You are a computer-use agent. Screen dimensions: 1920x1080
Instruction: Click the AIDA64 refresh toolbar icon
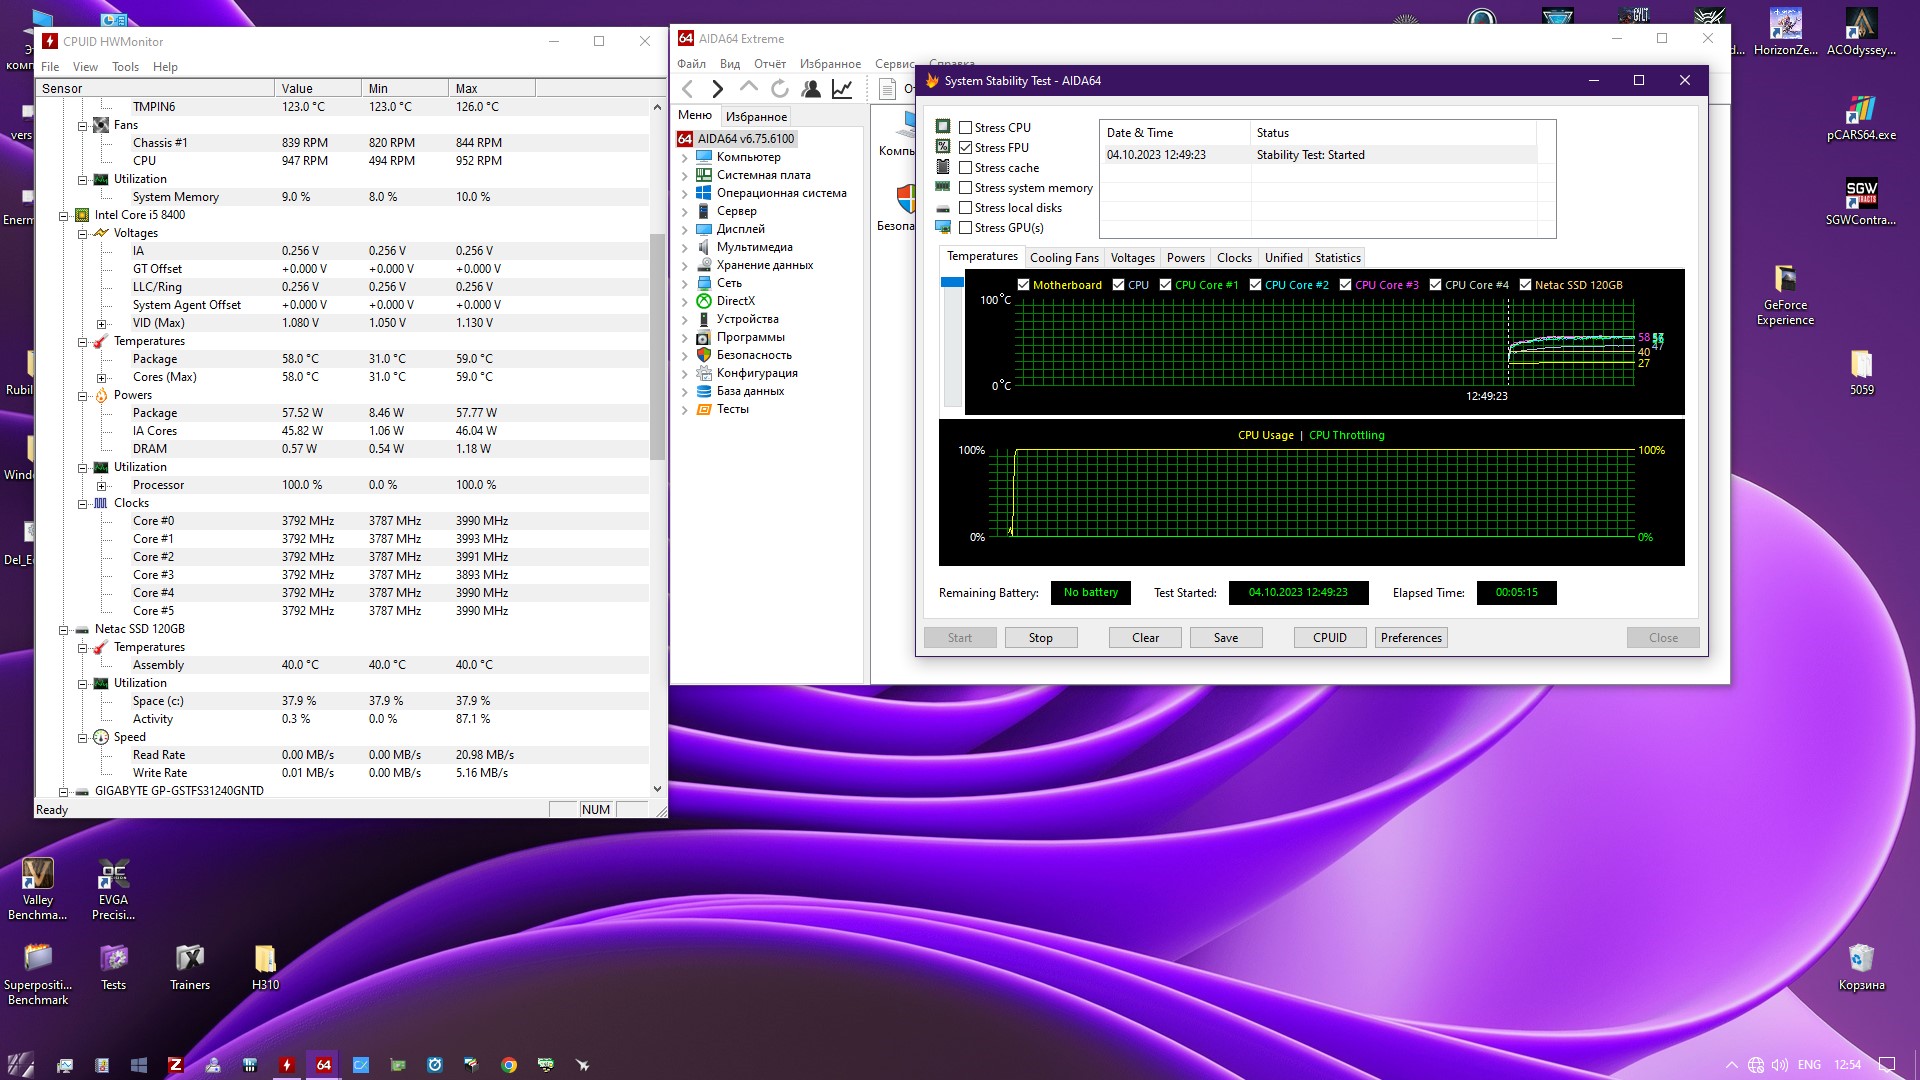pos(780,89)
